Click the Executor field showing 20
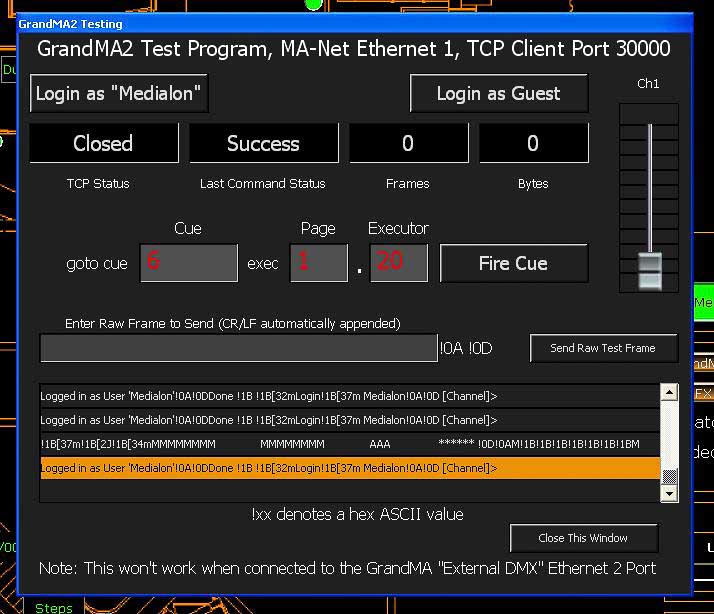This screenshot has width=714, height=614. (399, 263)
